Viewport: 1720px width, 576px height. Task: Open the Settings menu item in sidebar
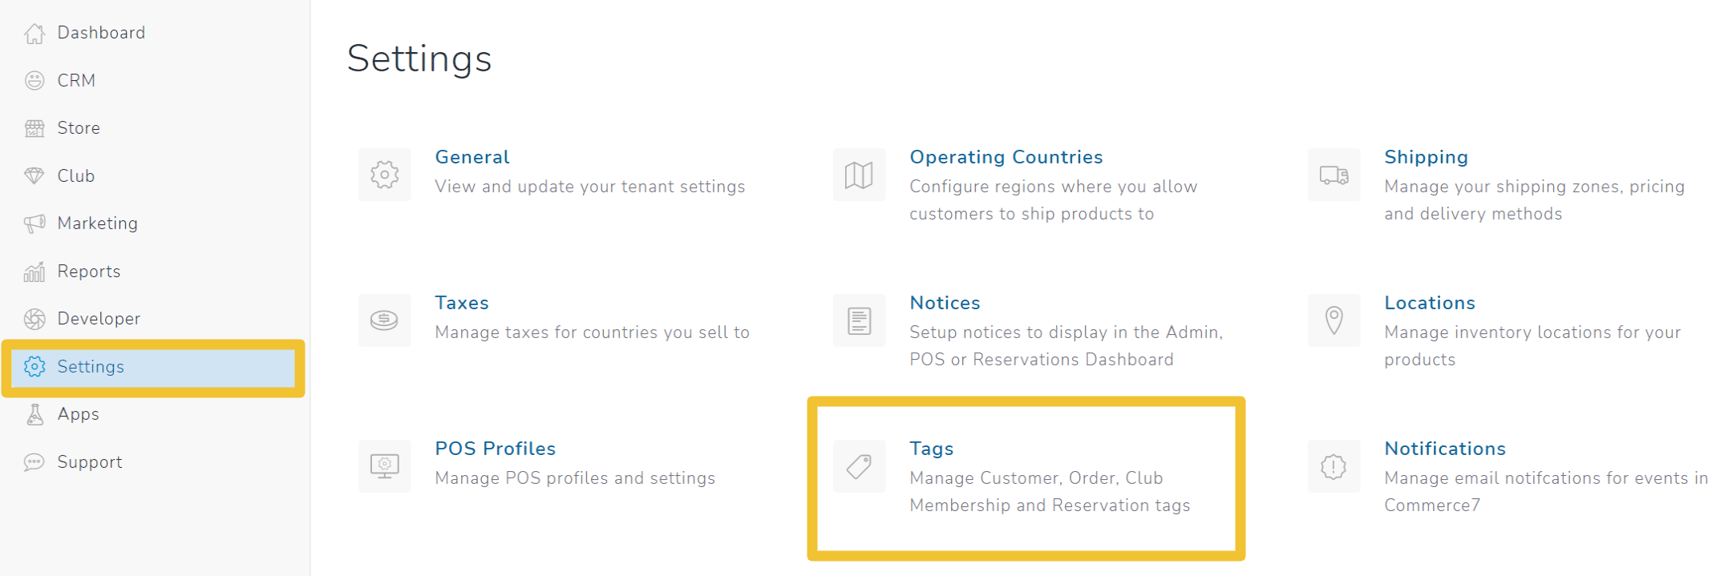(91, 366)
